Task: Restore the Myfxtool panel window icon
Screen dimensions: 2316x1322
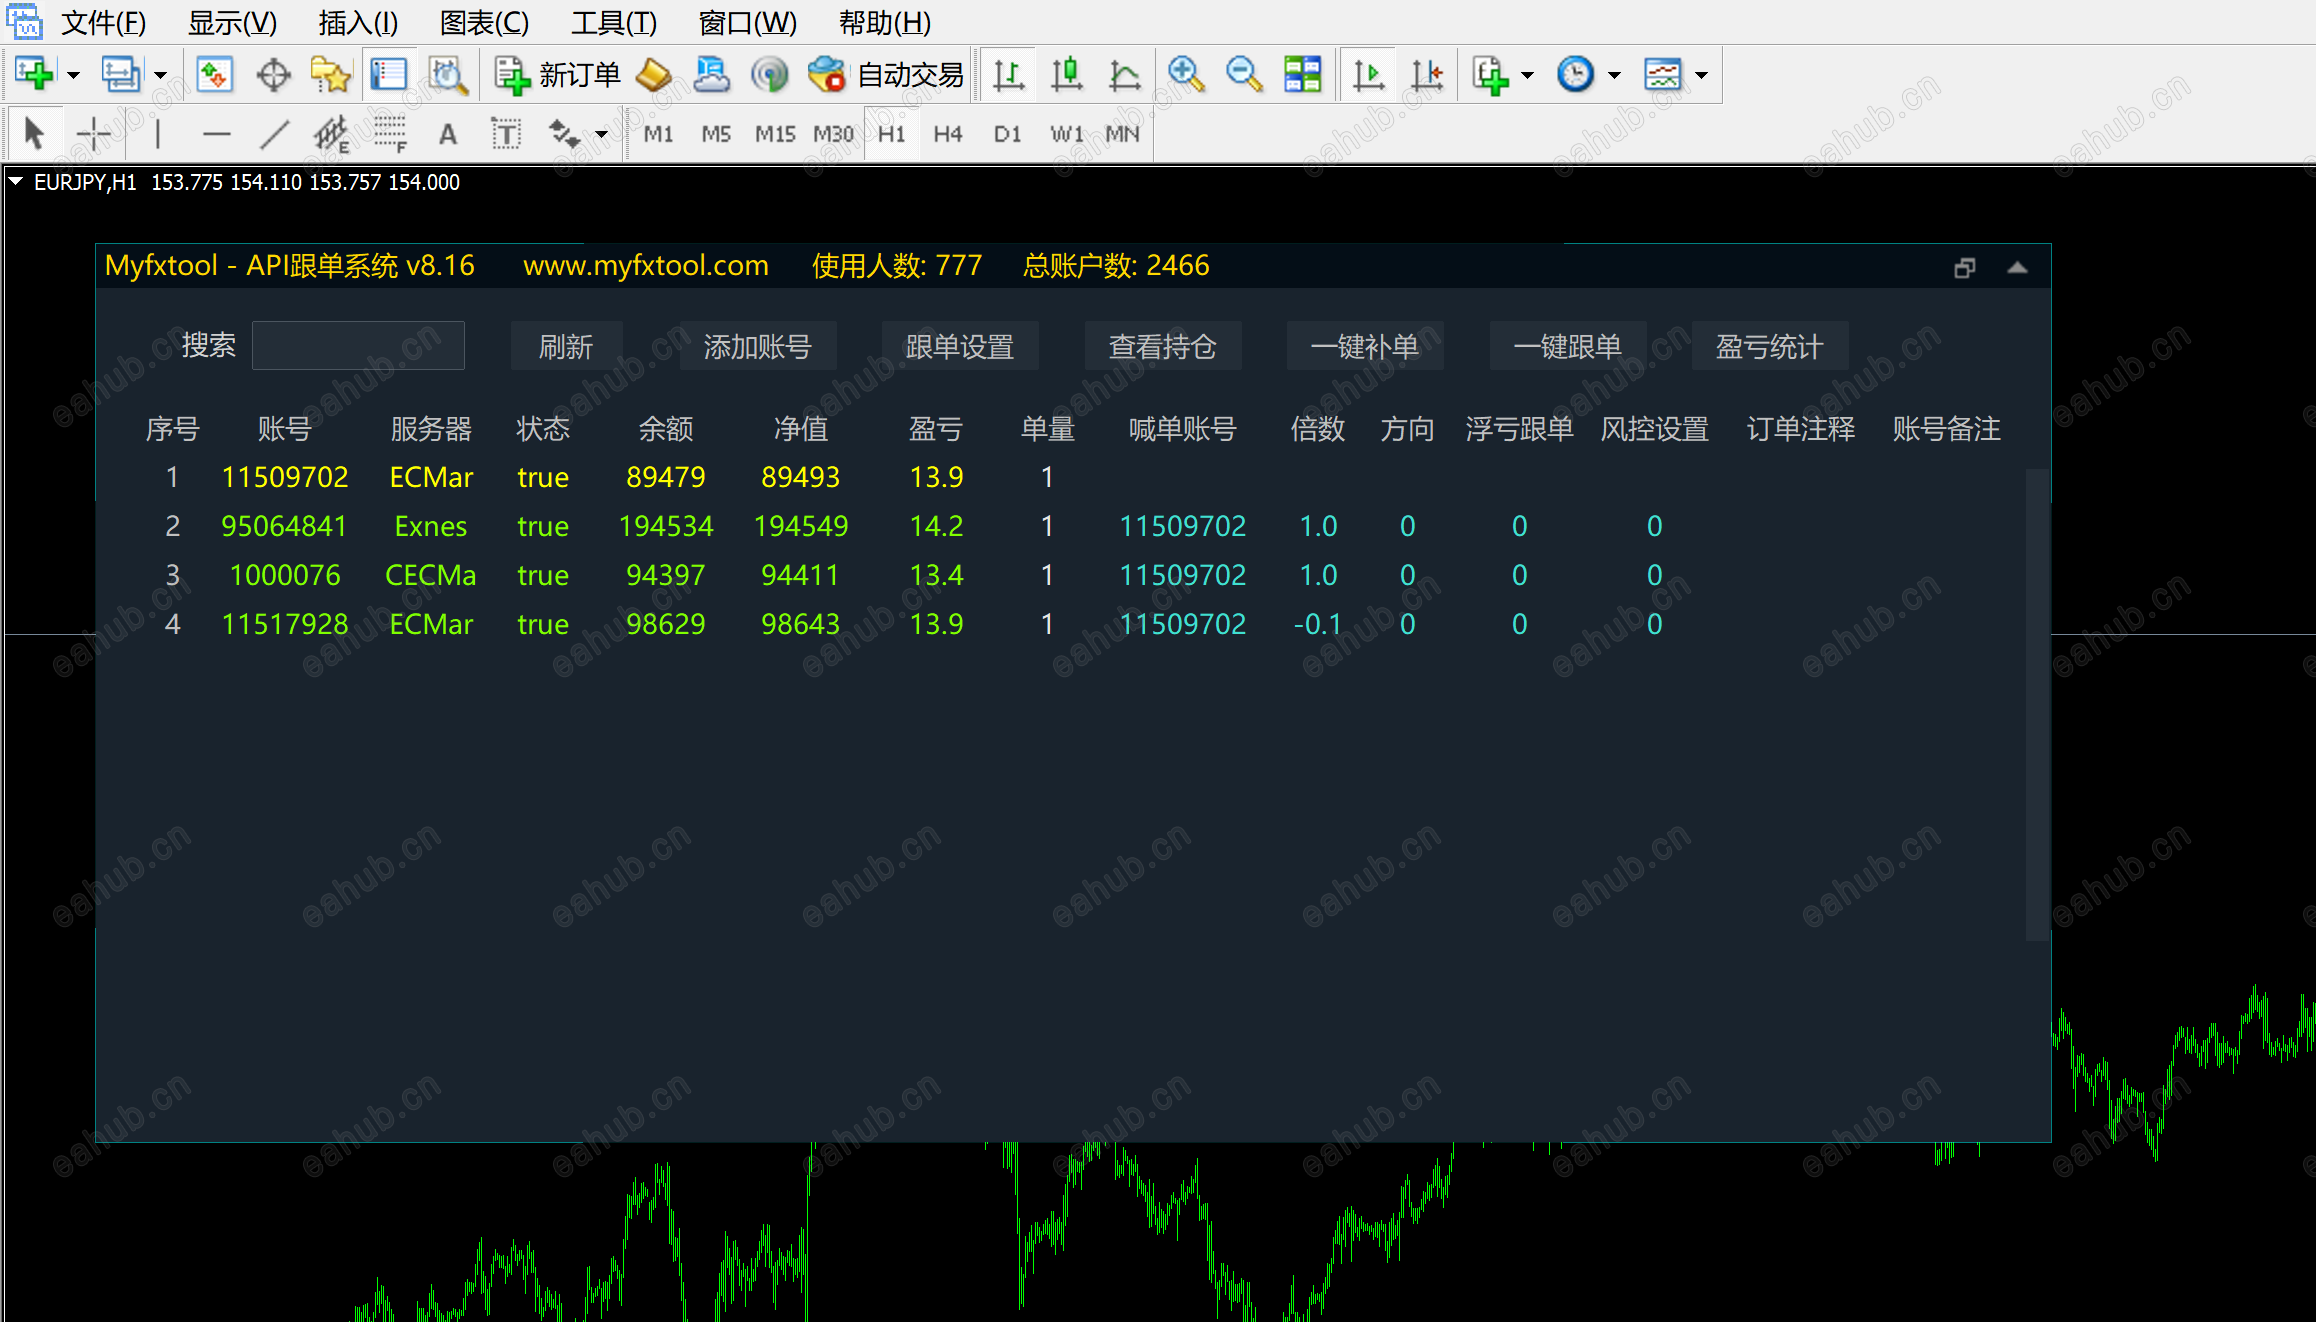Action: [x=1964, y=268]
